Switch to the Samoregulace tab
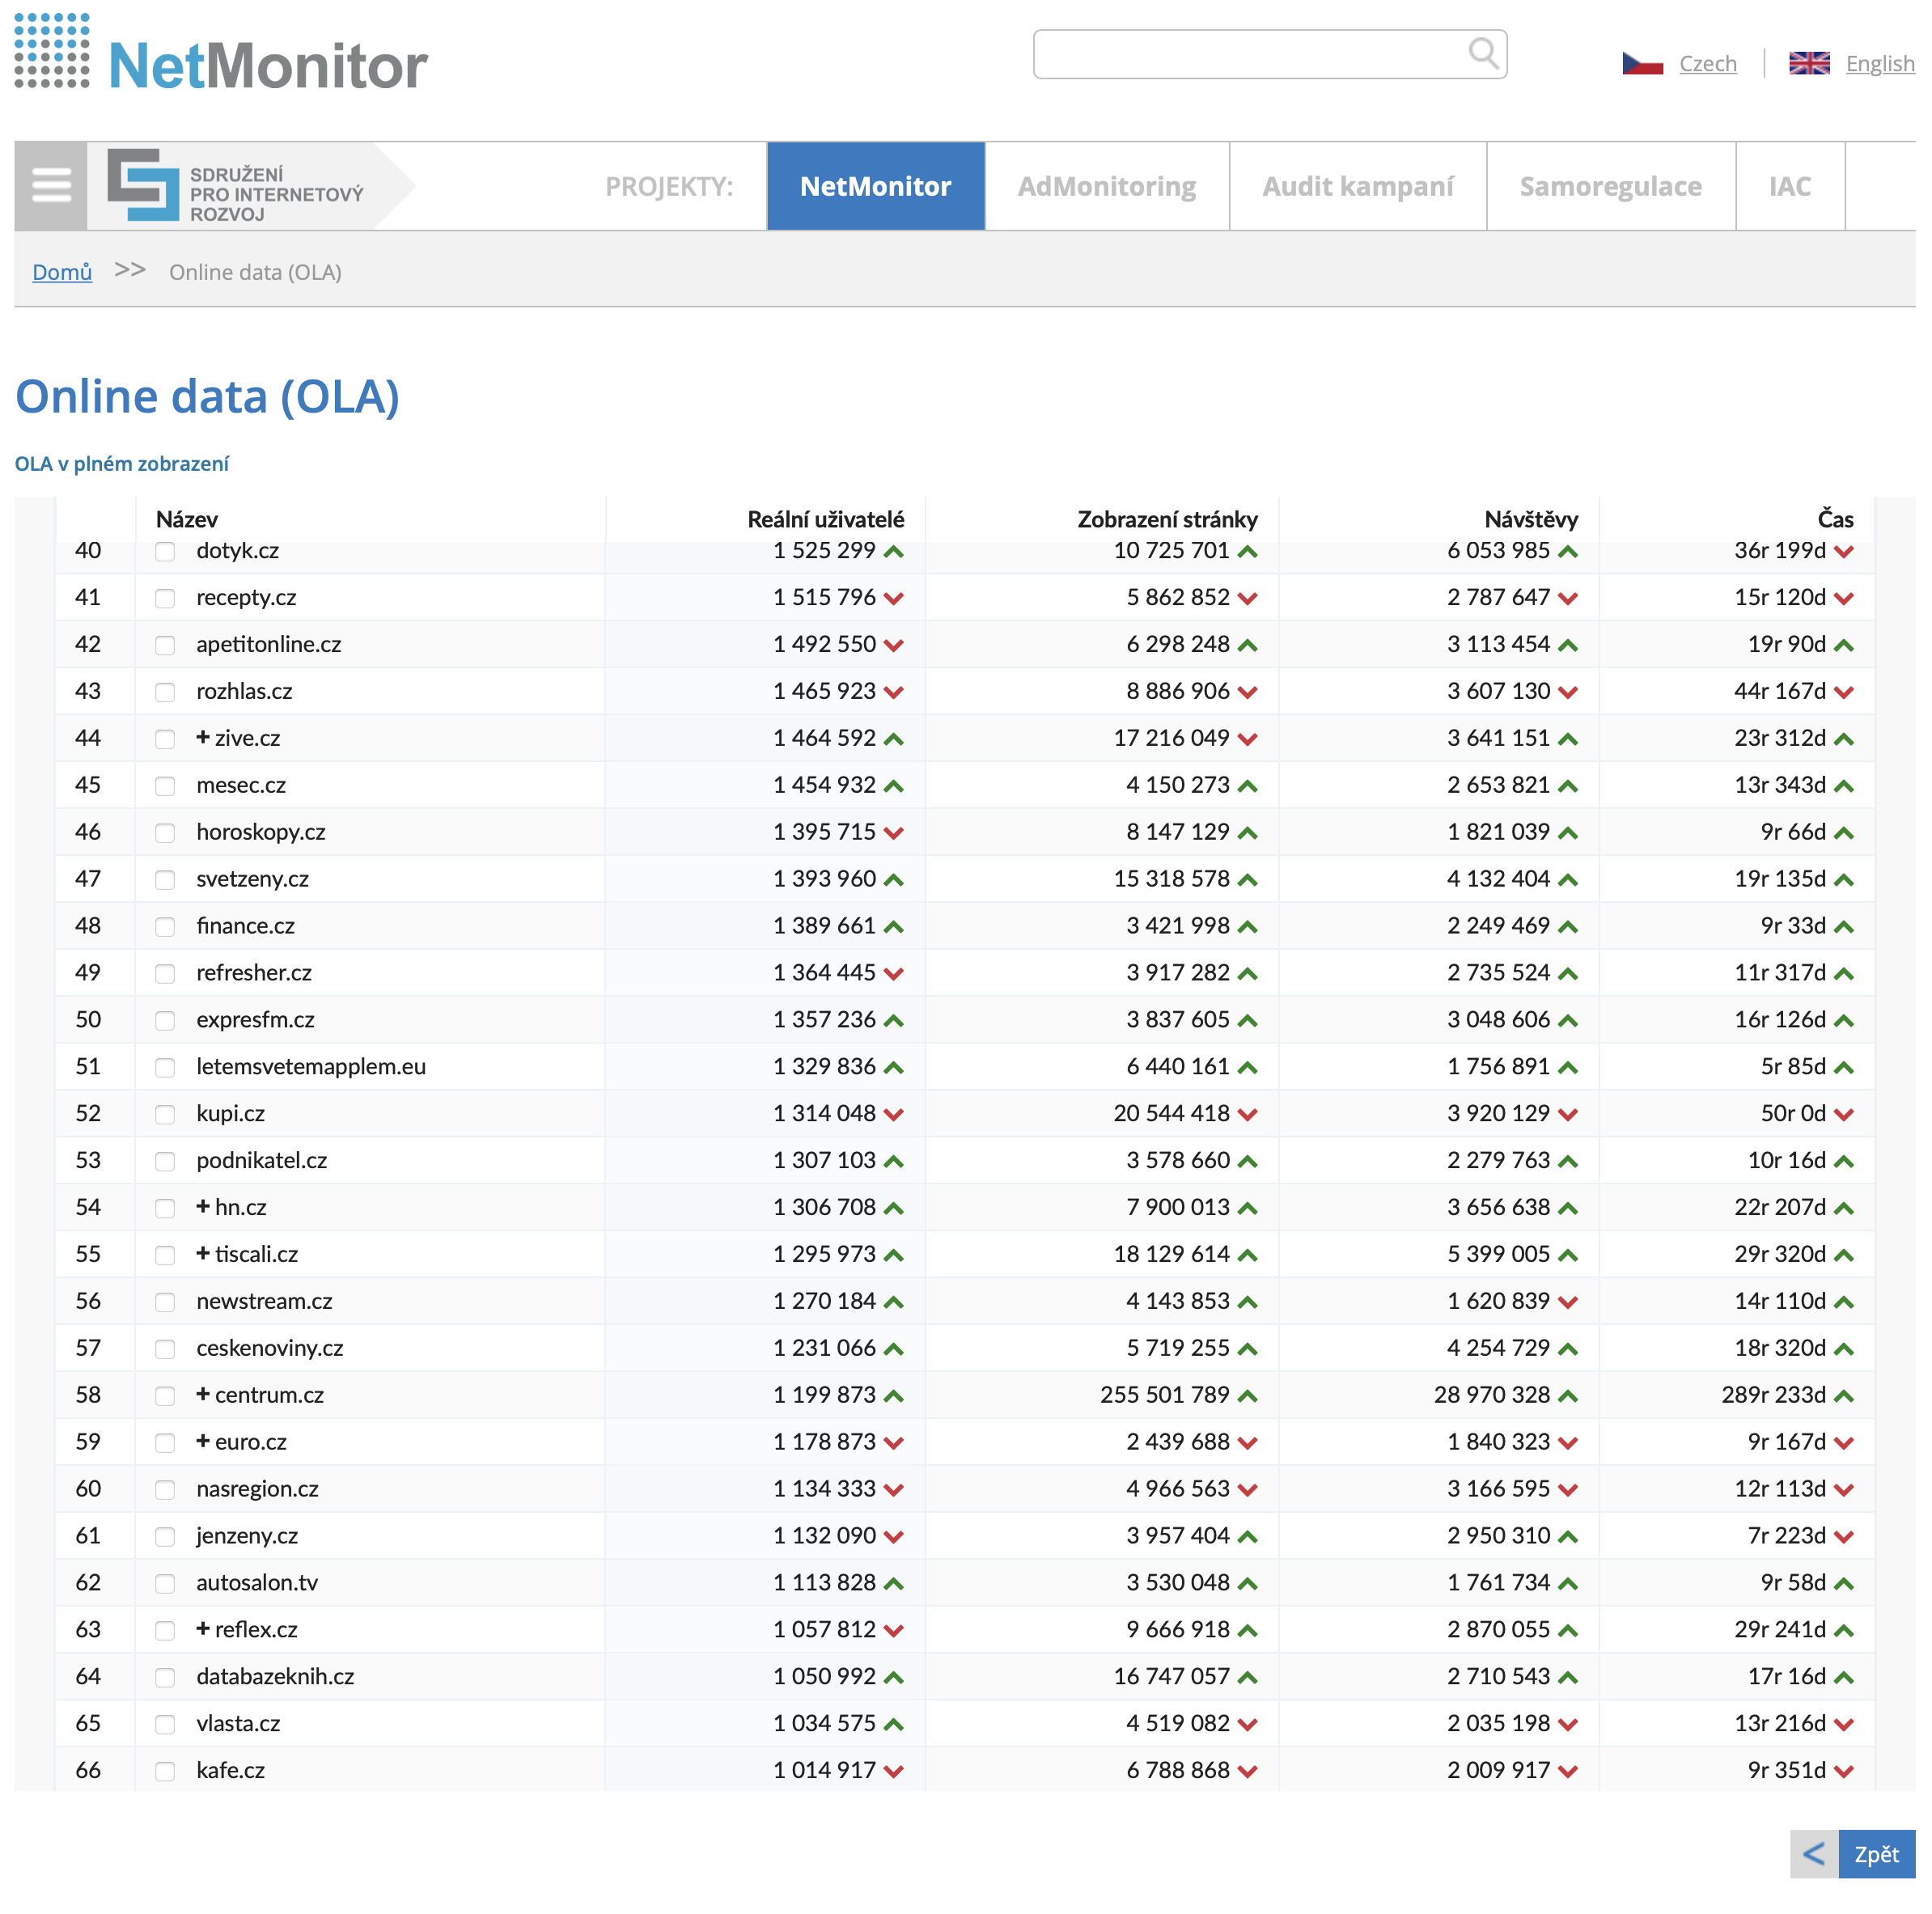This screenshot has width=1932, height=1914. [1609, 187]
